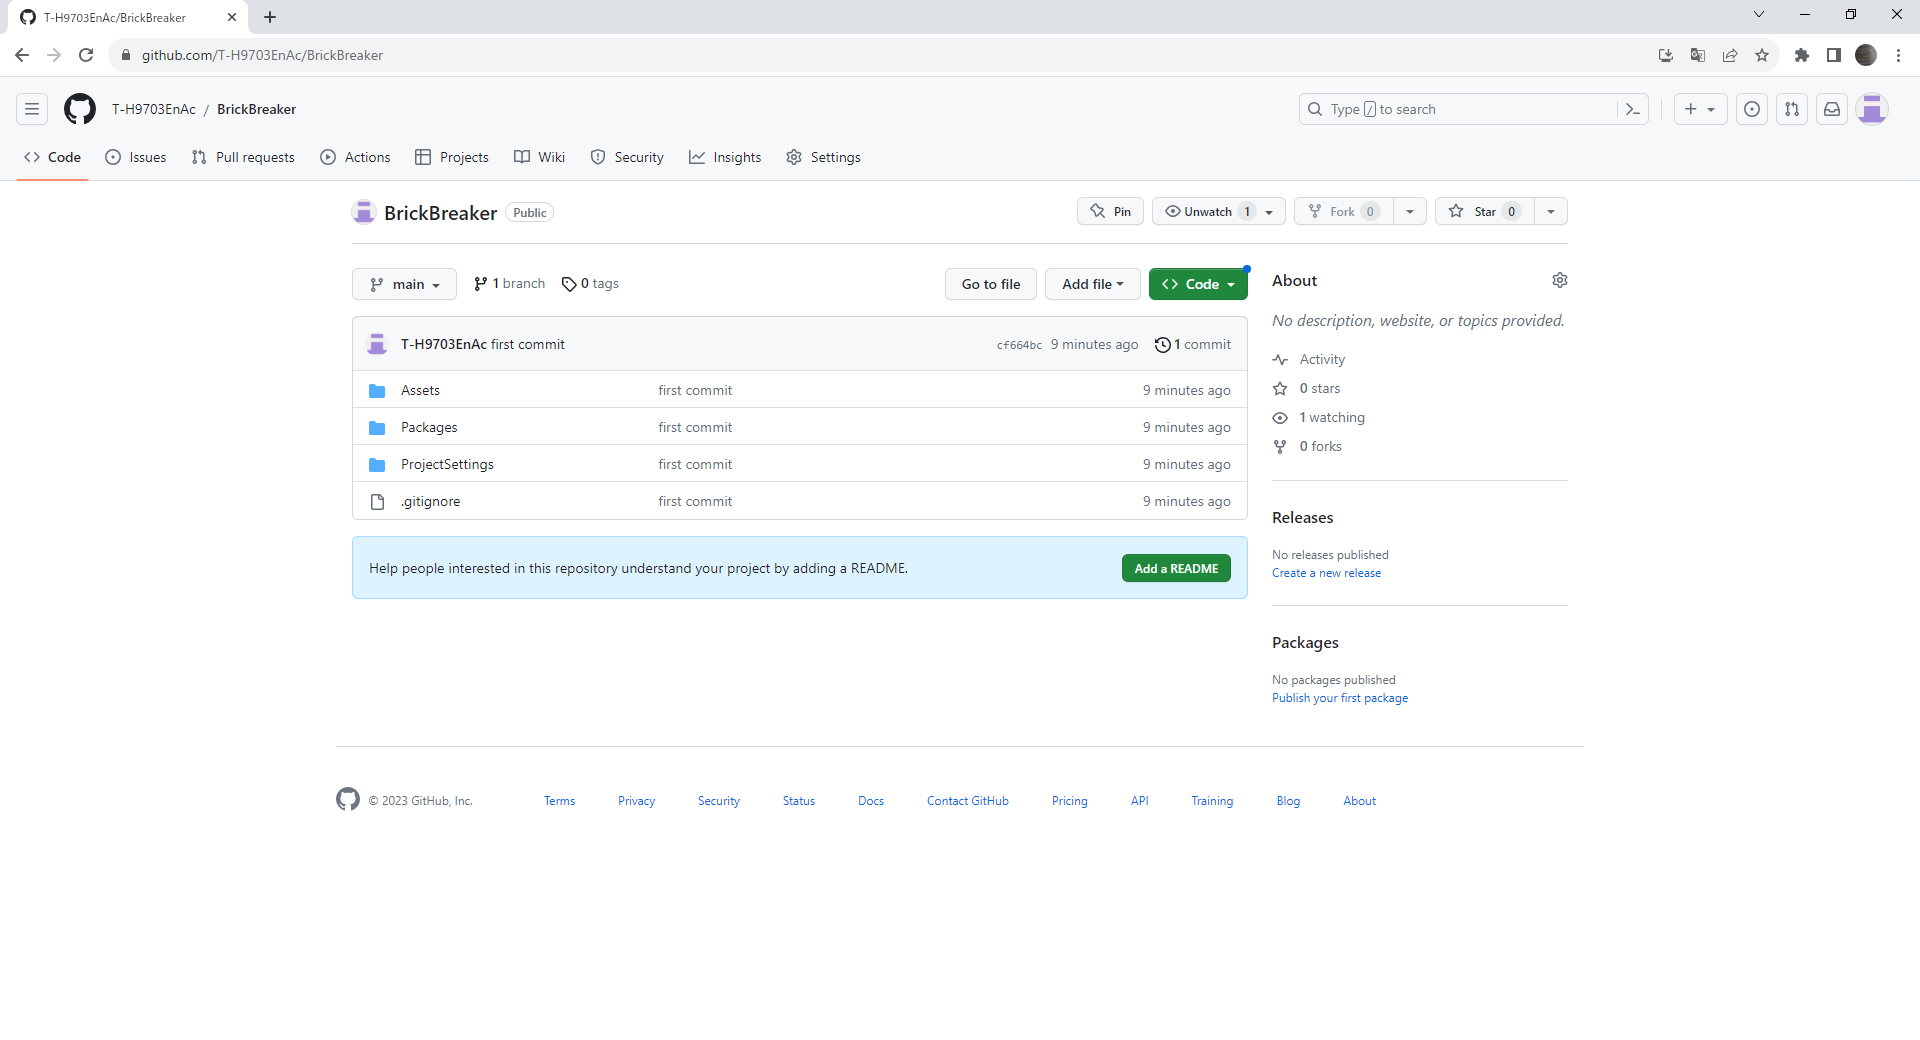Image resolution: width=1920 pixels, height=1040 pixels.
Task: Select the Code tab
Action: pyautogui.click(x=53, y=157)
